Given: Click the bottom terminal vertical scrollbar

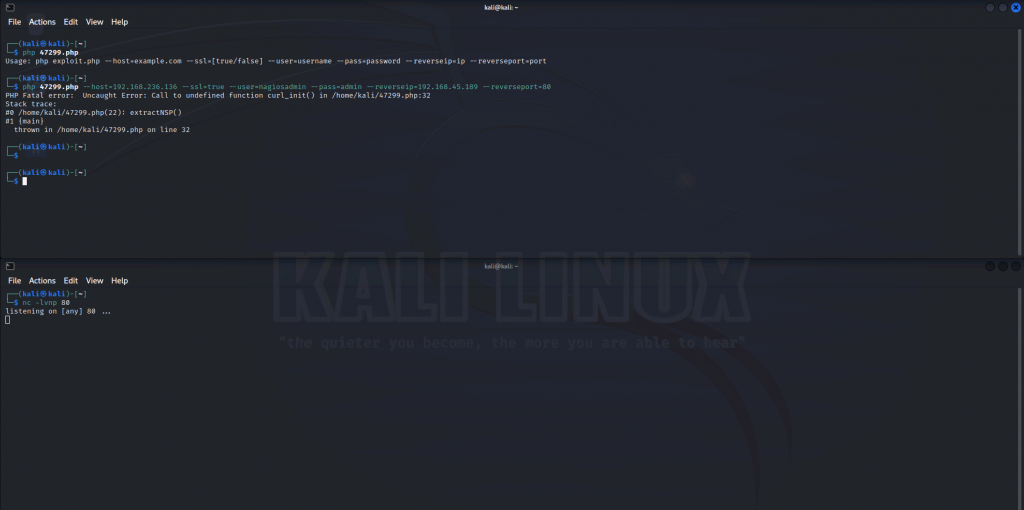Looking at the screenshot, I should pos(1020,397).
